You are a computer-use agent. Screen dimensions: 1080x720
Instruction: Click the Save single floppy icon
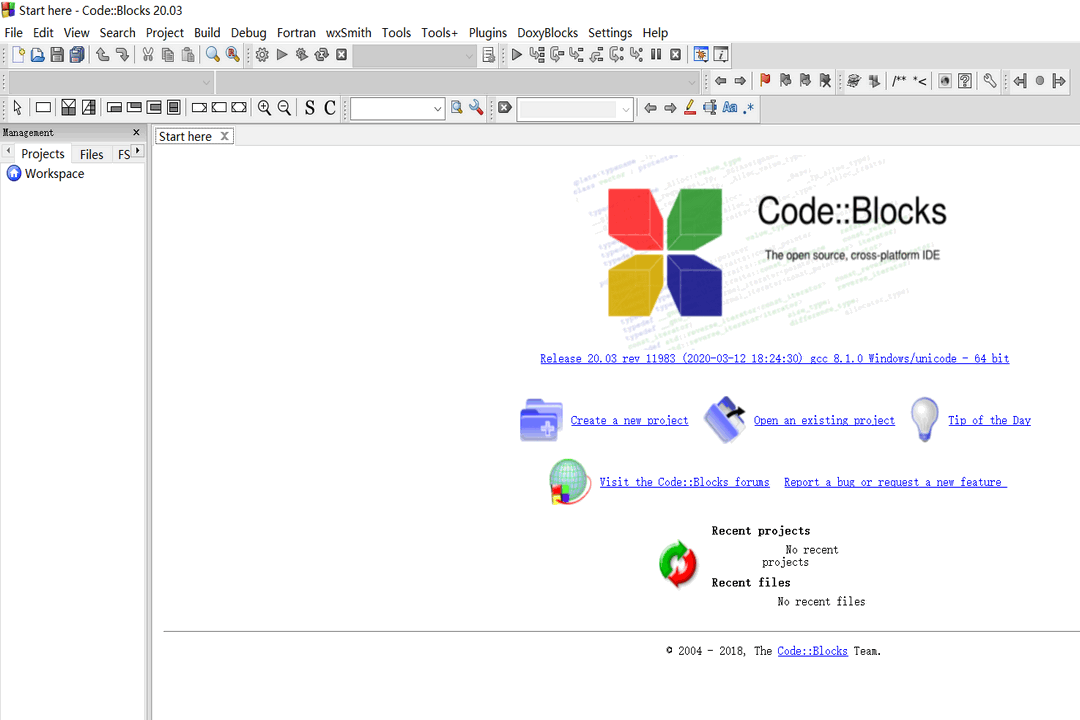(x=57, y=54)
